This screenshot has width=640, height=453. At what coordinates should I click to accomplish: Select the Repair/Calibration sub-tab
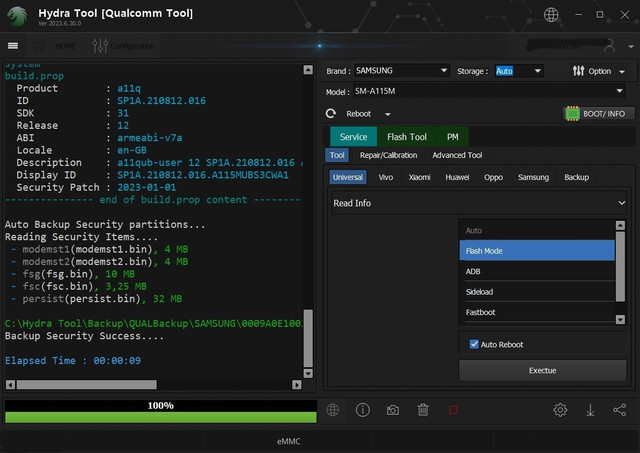388,155
